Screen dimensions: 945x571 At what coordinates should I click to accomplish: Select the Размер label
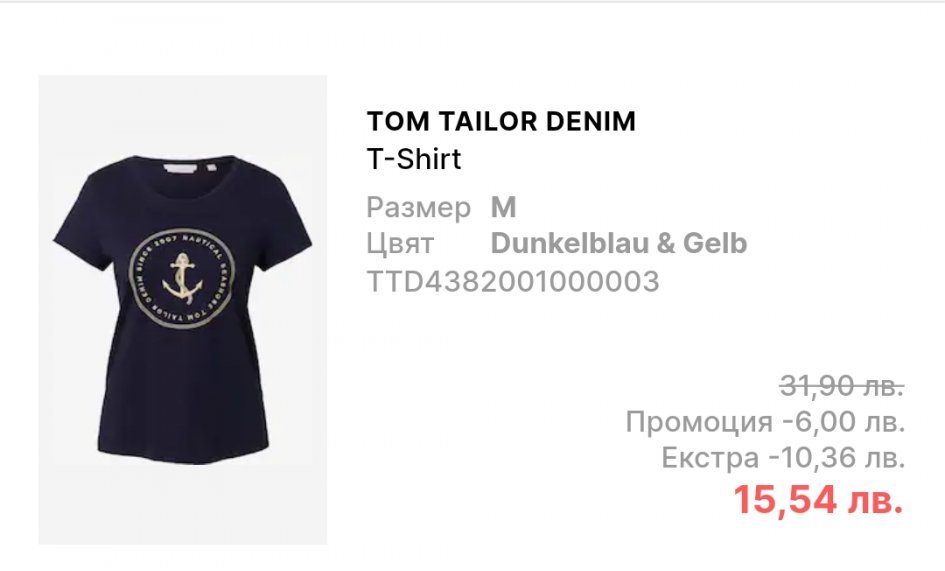point(418,208)
